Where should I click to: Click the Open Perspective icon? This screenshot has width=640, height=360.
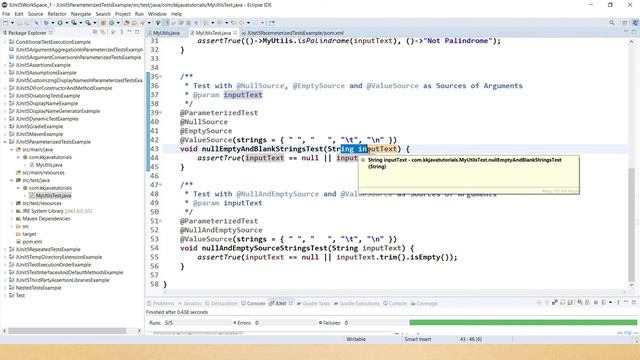point(624,23)
